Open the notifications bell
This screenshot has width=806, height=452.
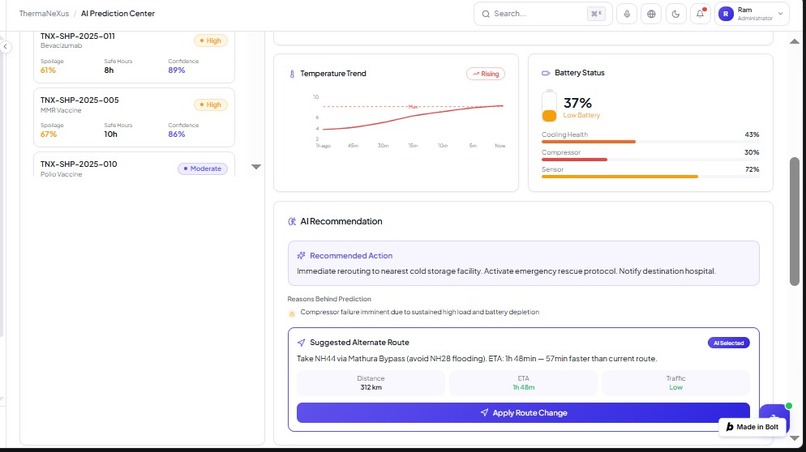(x=700, y=14)
